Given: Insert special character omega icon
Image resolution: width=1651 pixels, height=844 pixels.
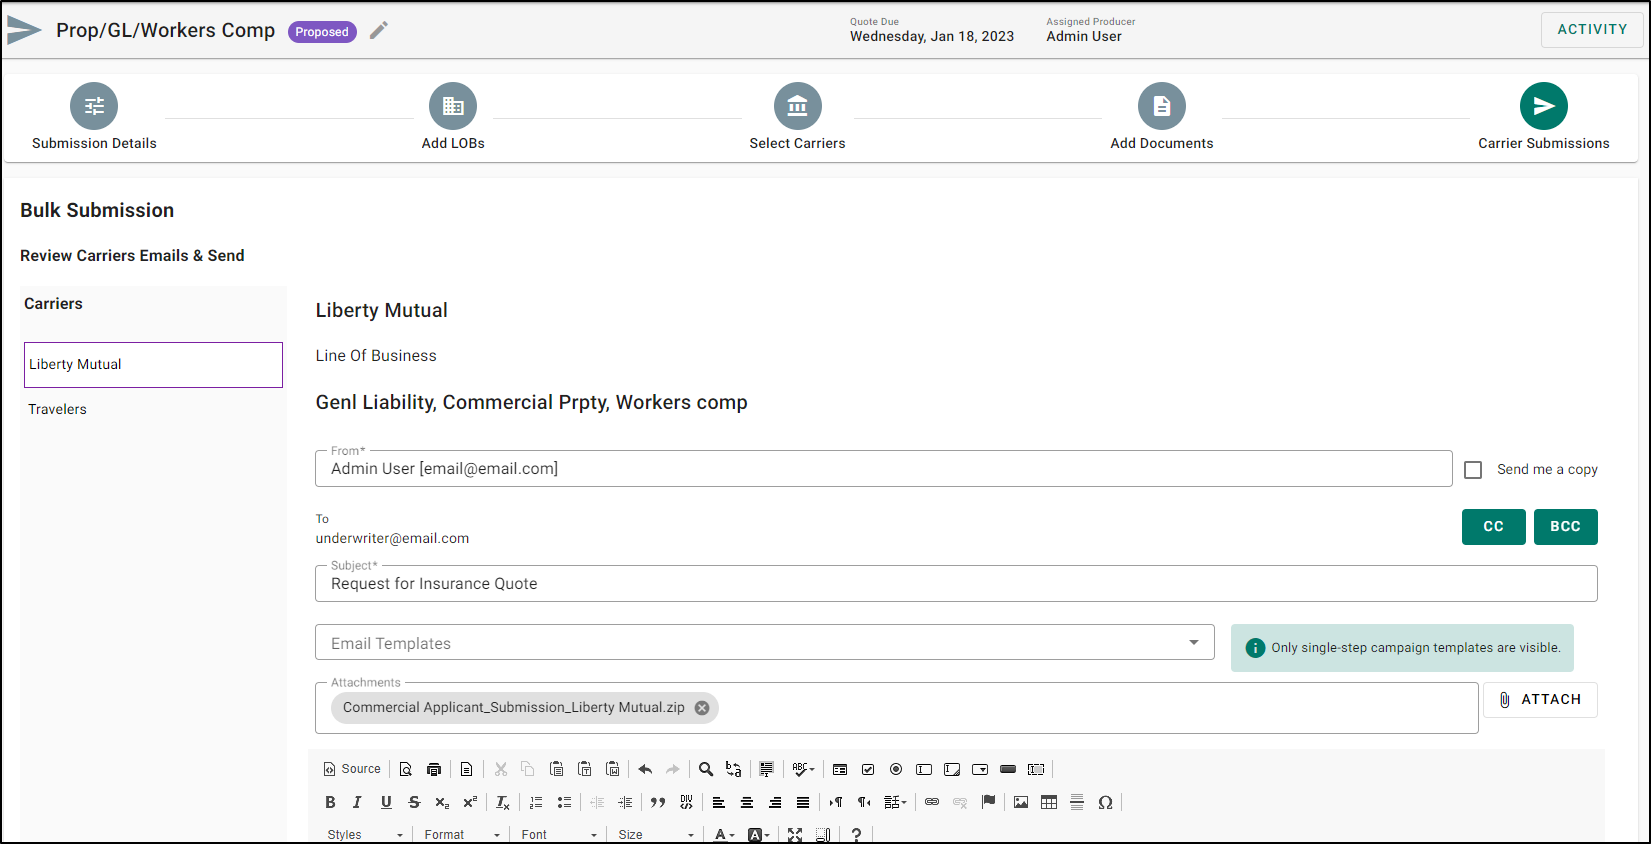Looking at the screenshot, I should coord(1105,802).
